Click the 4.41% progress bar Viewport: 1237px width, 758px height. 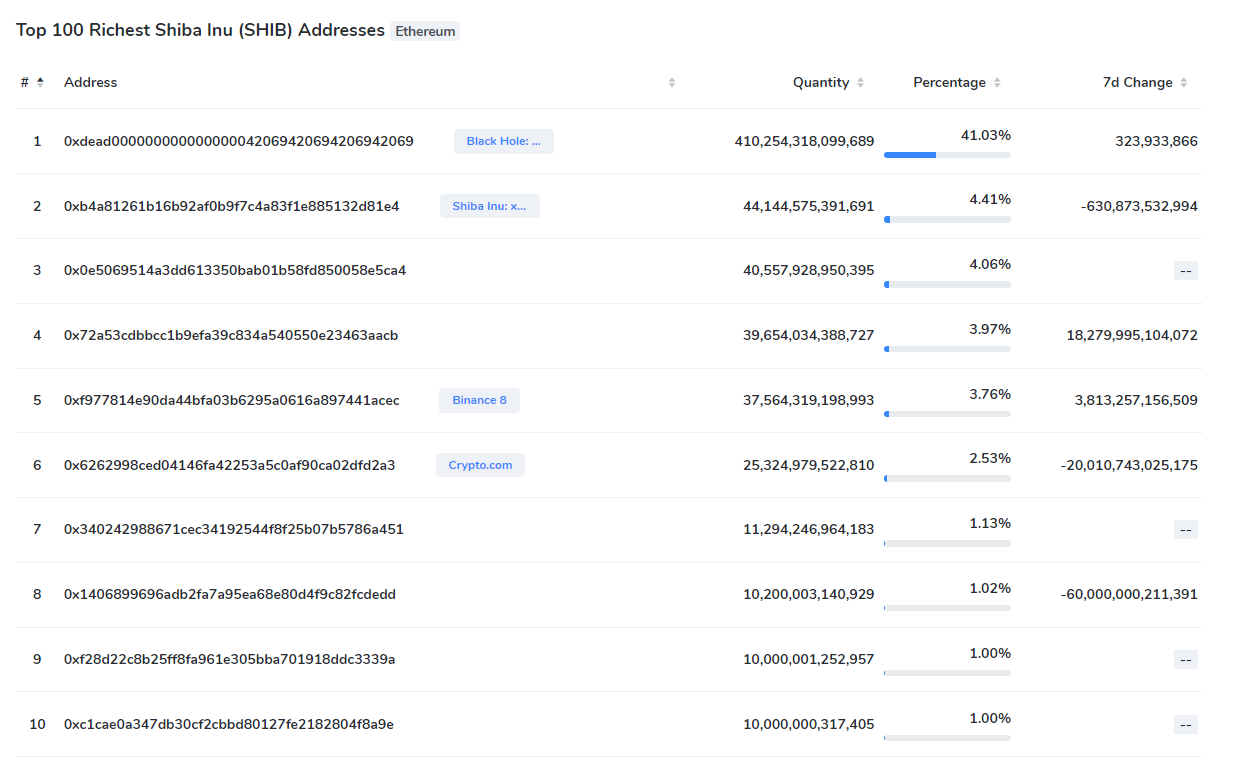point(947,219)
